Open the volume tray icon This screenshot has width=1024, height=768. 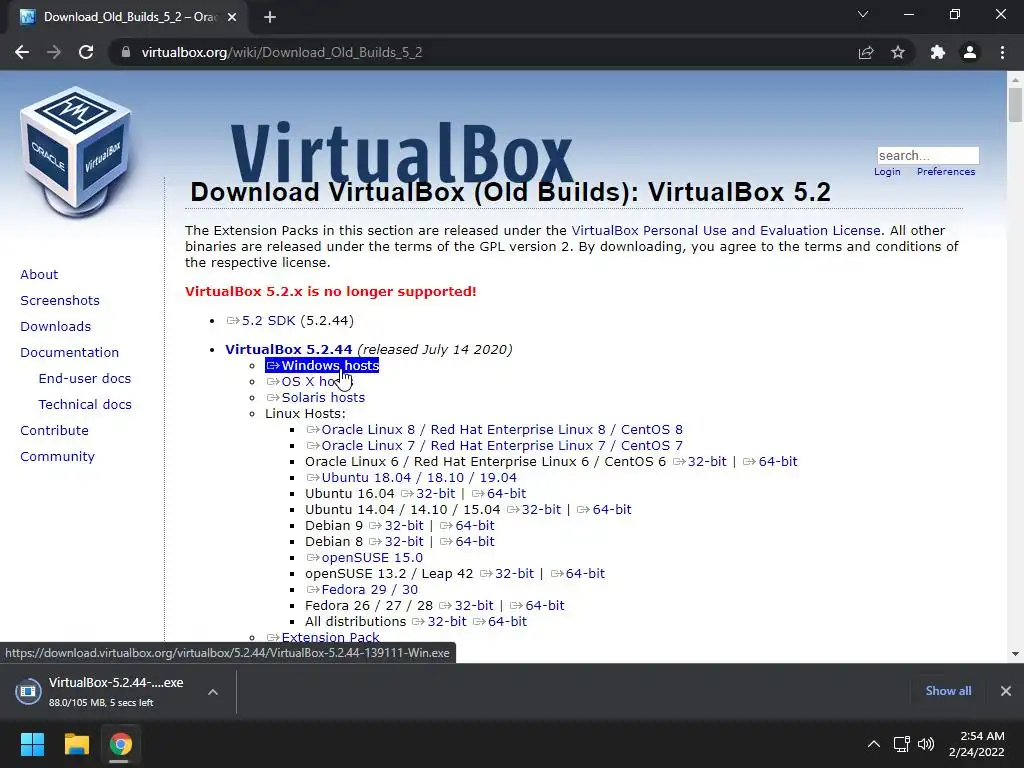pyautogui.click(x=925, y=744)
